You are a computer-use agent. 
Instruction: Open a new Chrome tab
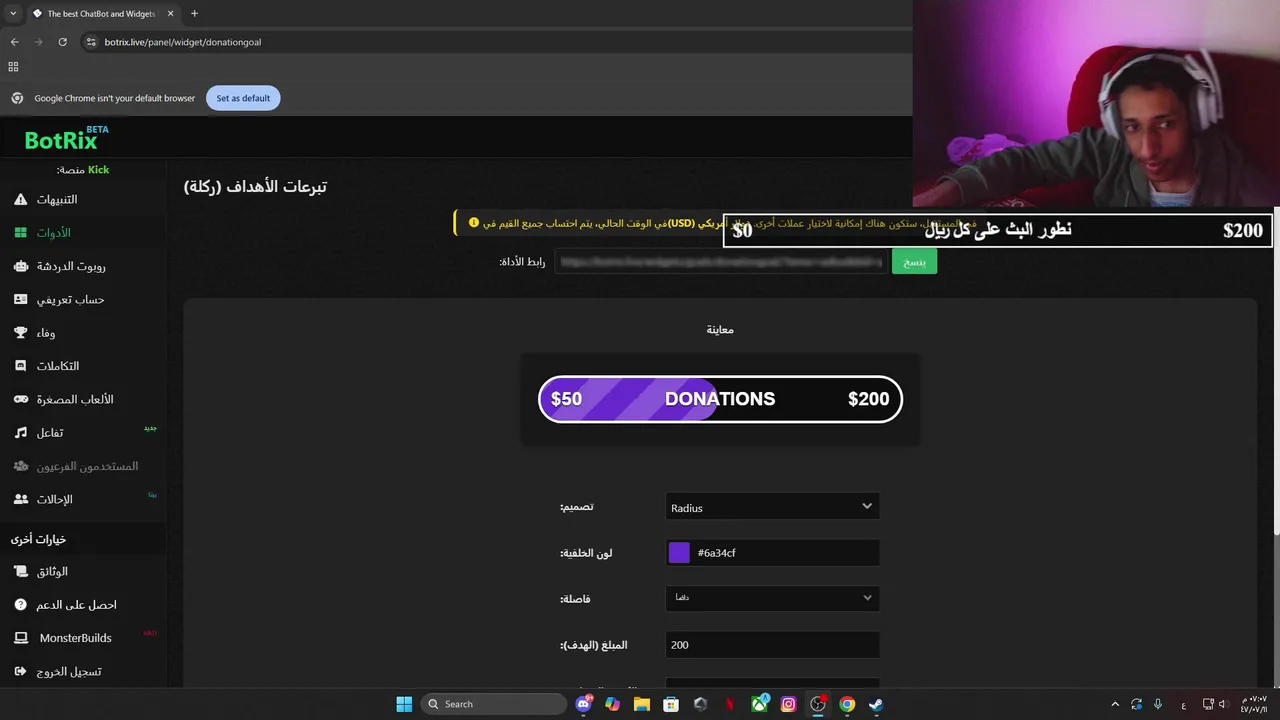194,14
